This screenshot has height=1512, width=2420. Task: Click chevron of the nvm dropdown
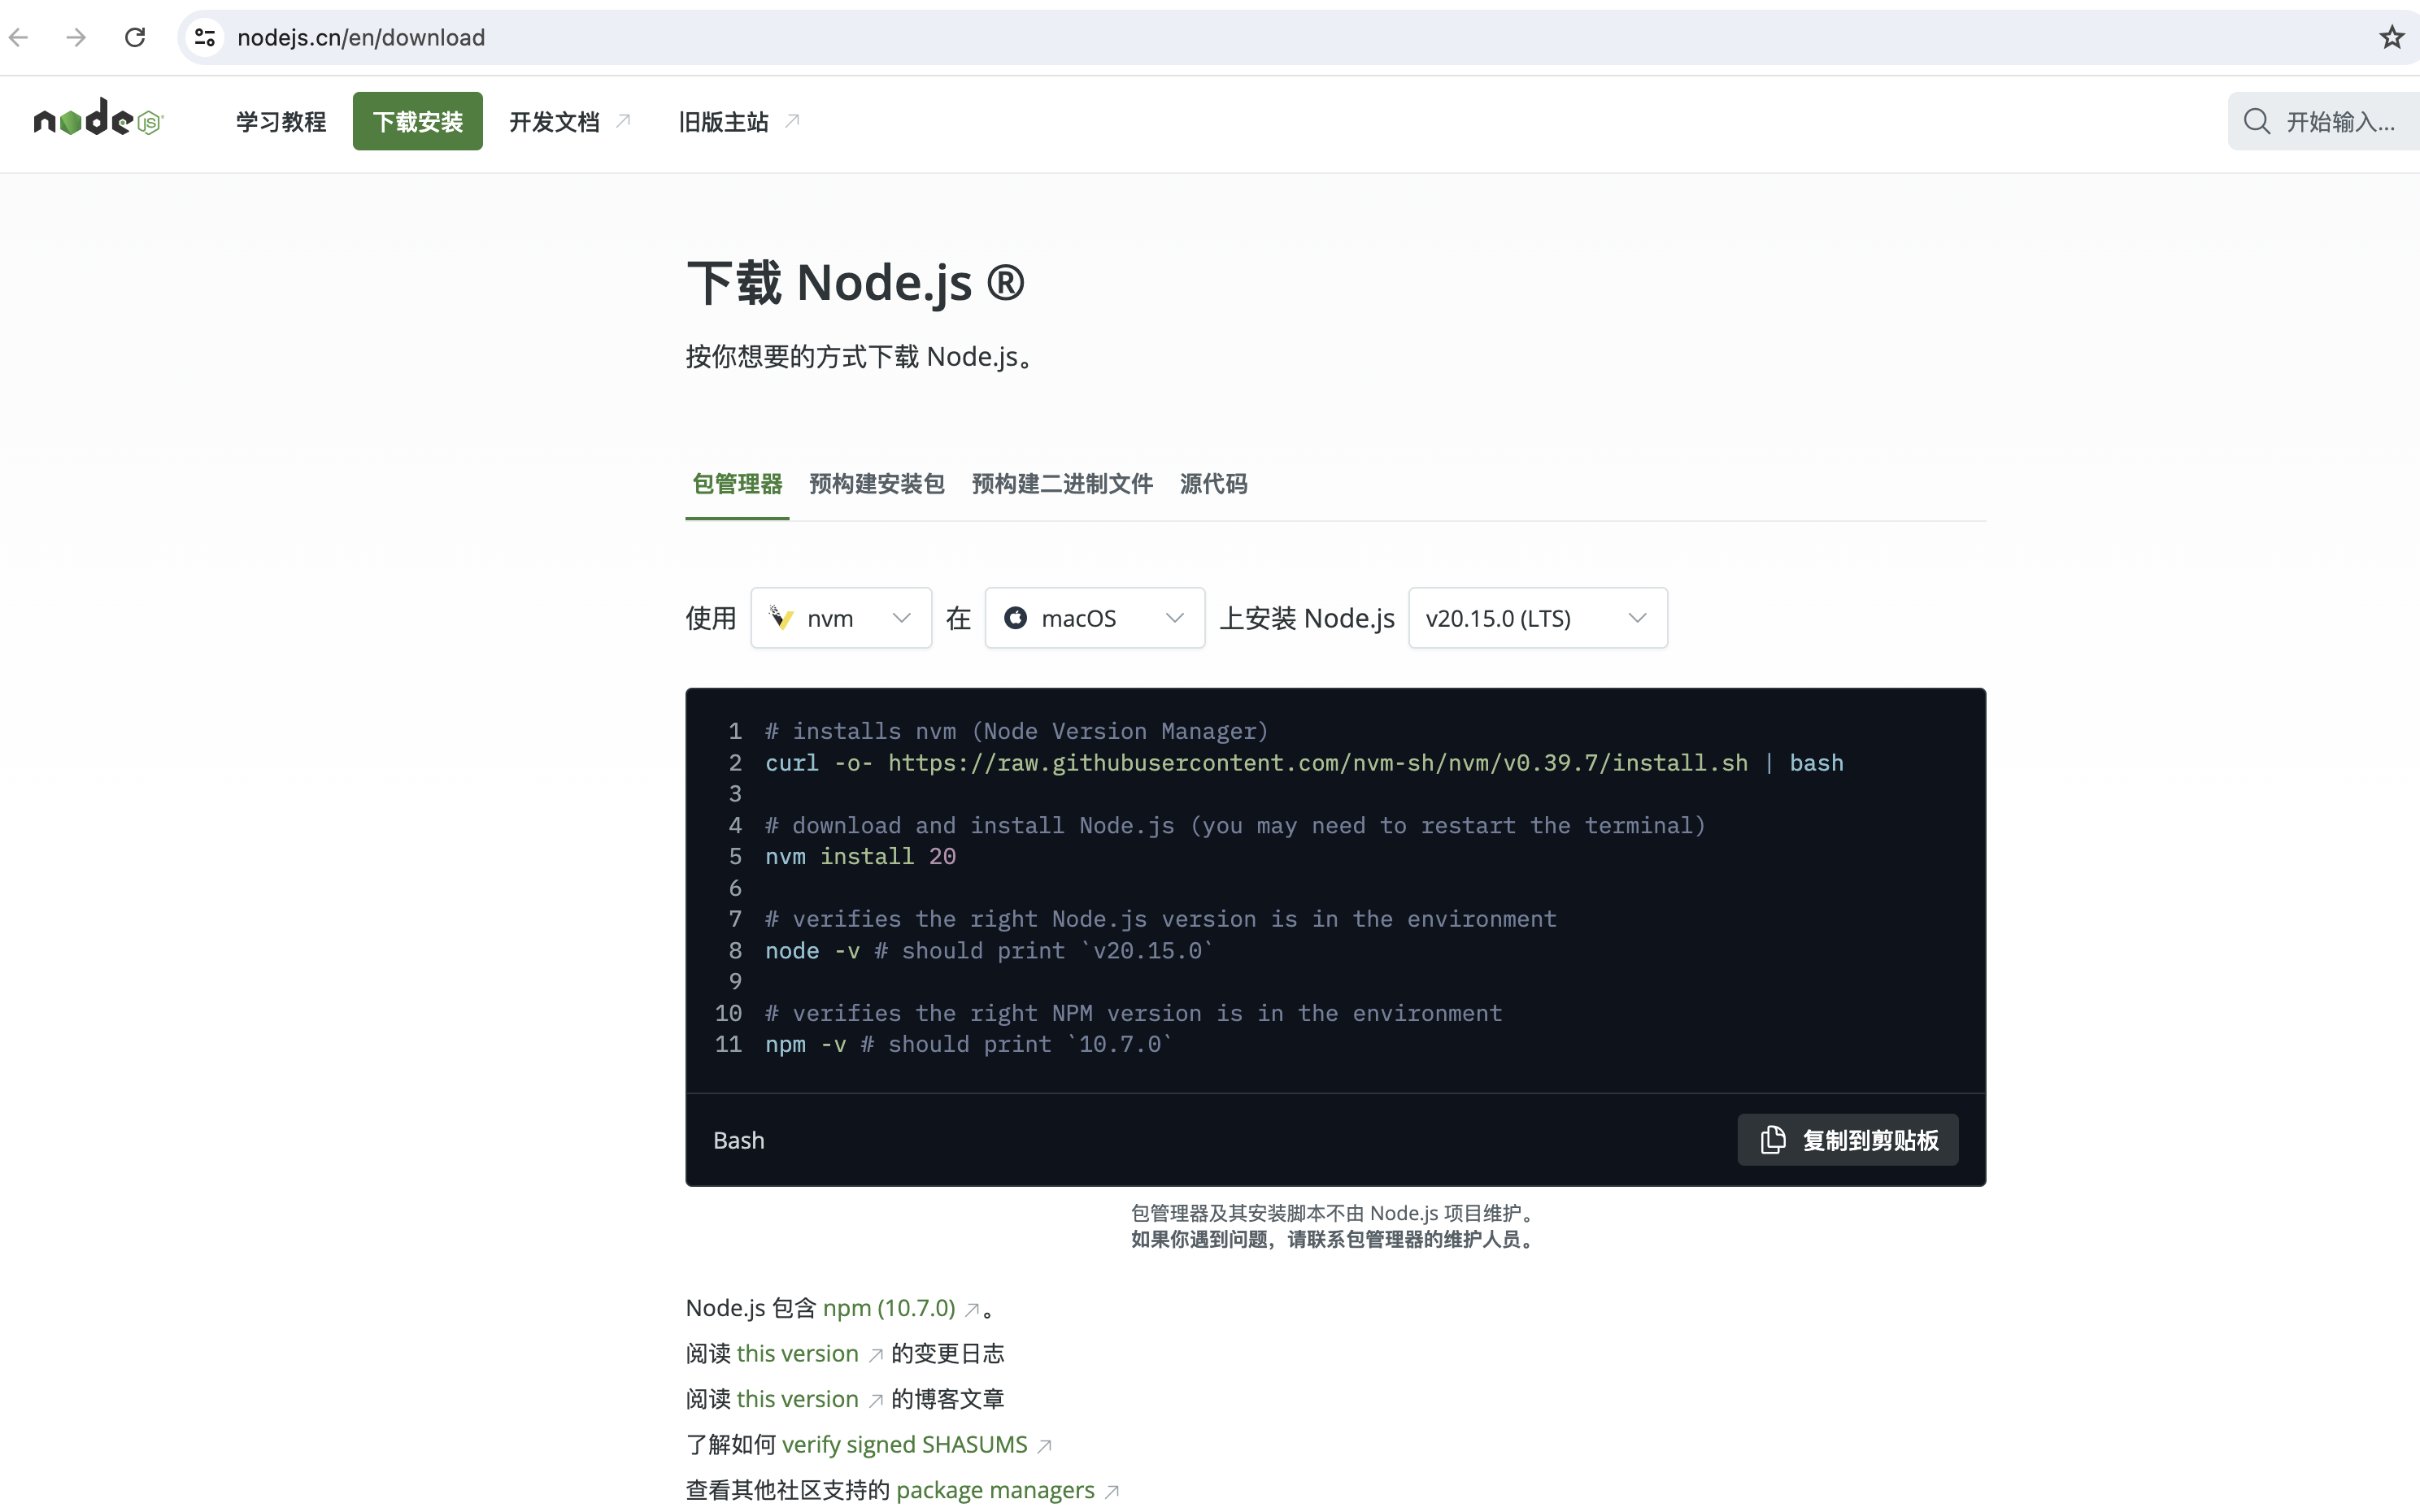click(901, 618)
